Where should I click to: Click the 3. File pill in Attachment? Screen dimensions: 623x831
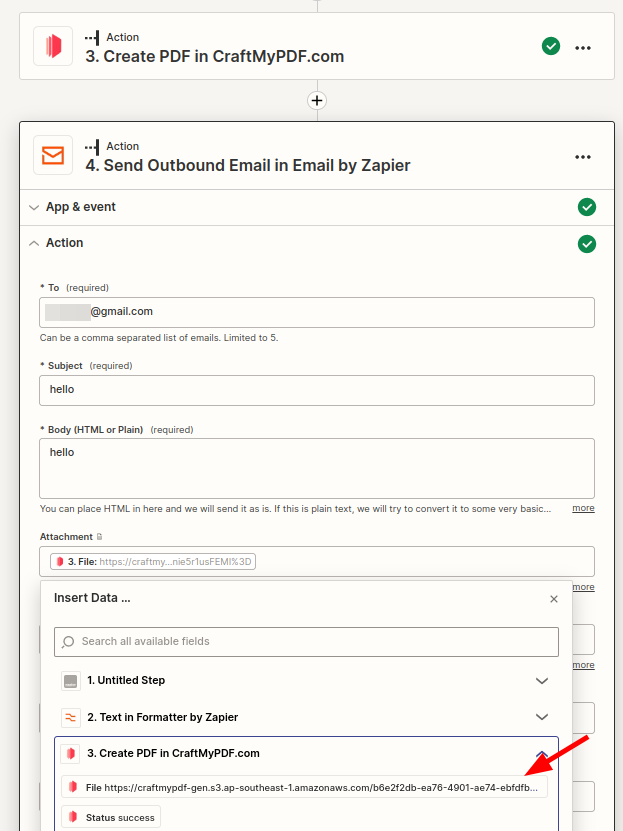click(153, 562)
